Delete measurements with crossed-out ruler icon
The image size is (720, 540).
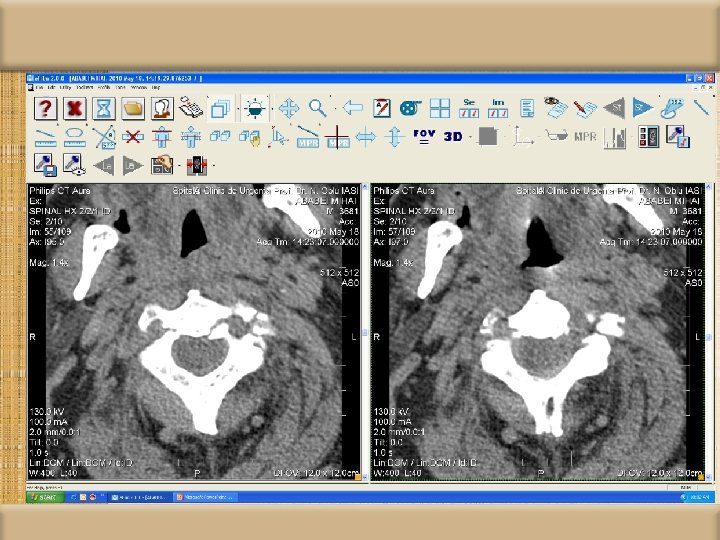coord(133,137)
